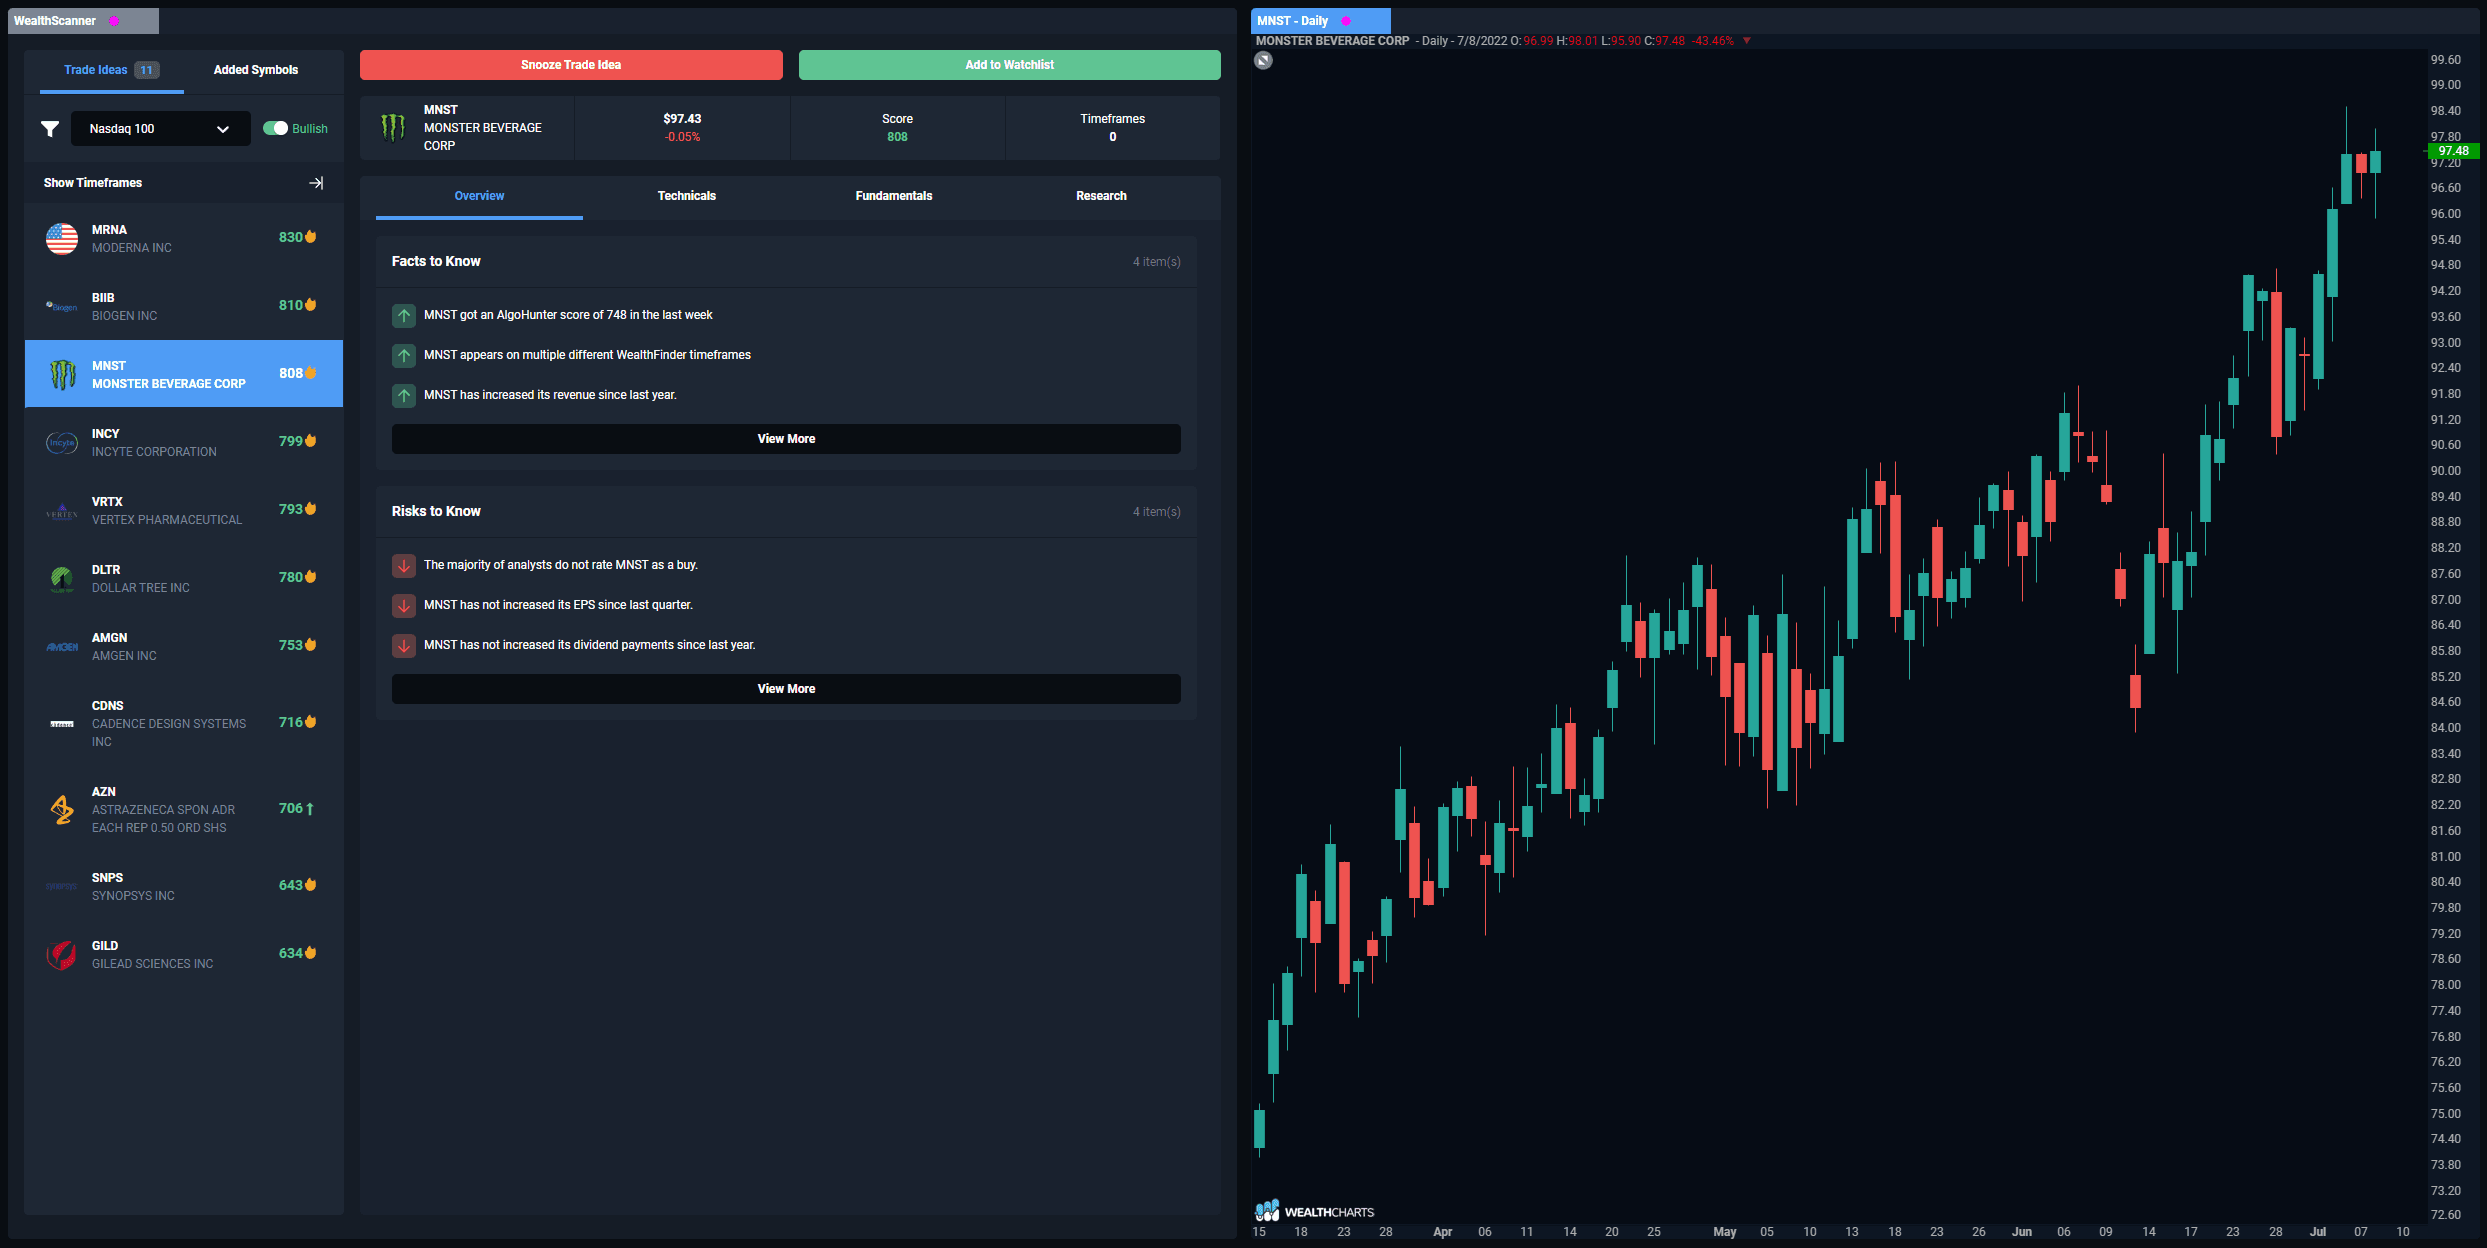Click the pink link dot in the MNST chart title

click(x=1345, y=20)
